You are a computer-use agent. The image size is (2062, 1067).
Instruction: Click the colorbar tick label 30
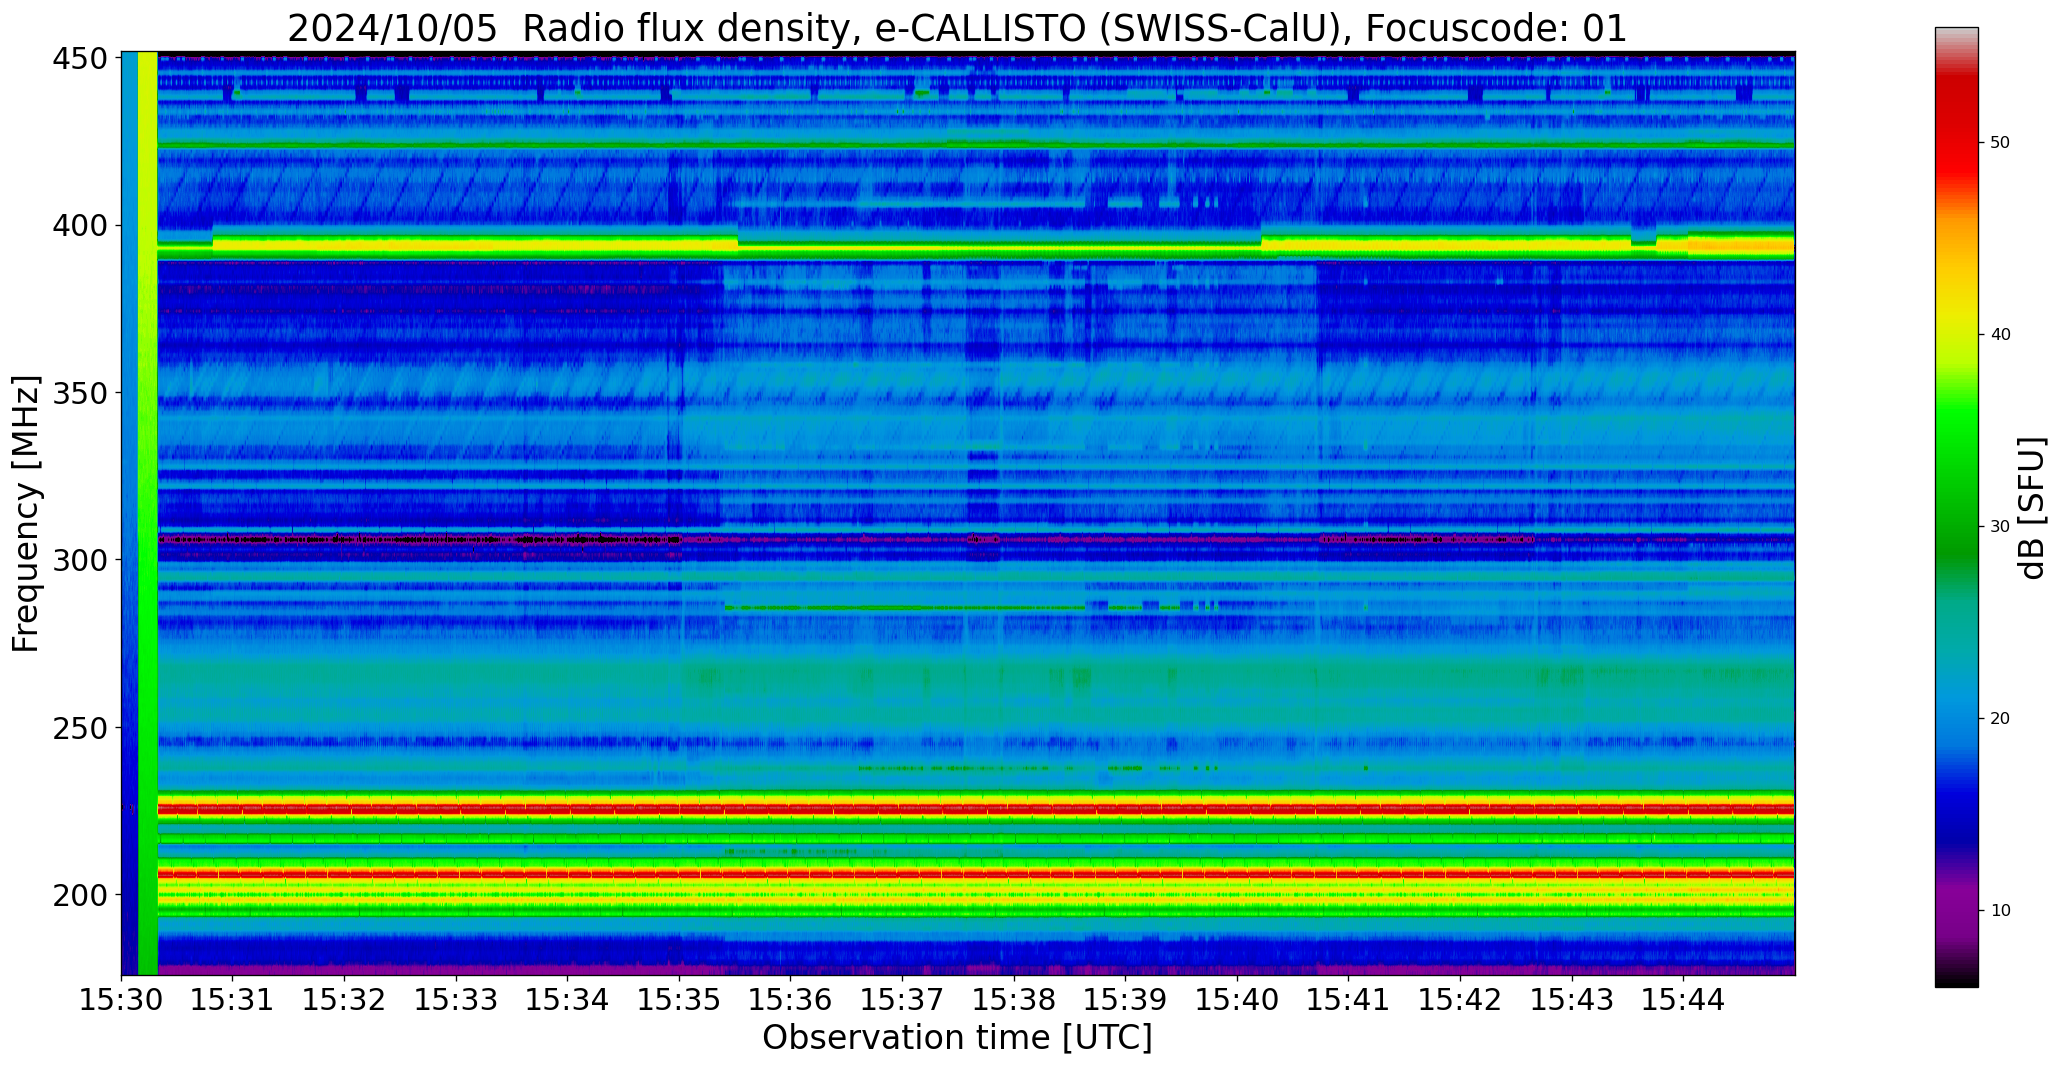point(2000,527)
